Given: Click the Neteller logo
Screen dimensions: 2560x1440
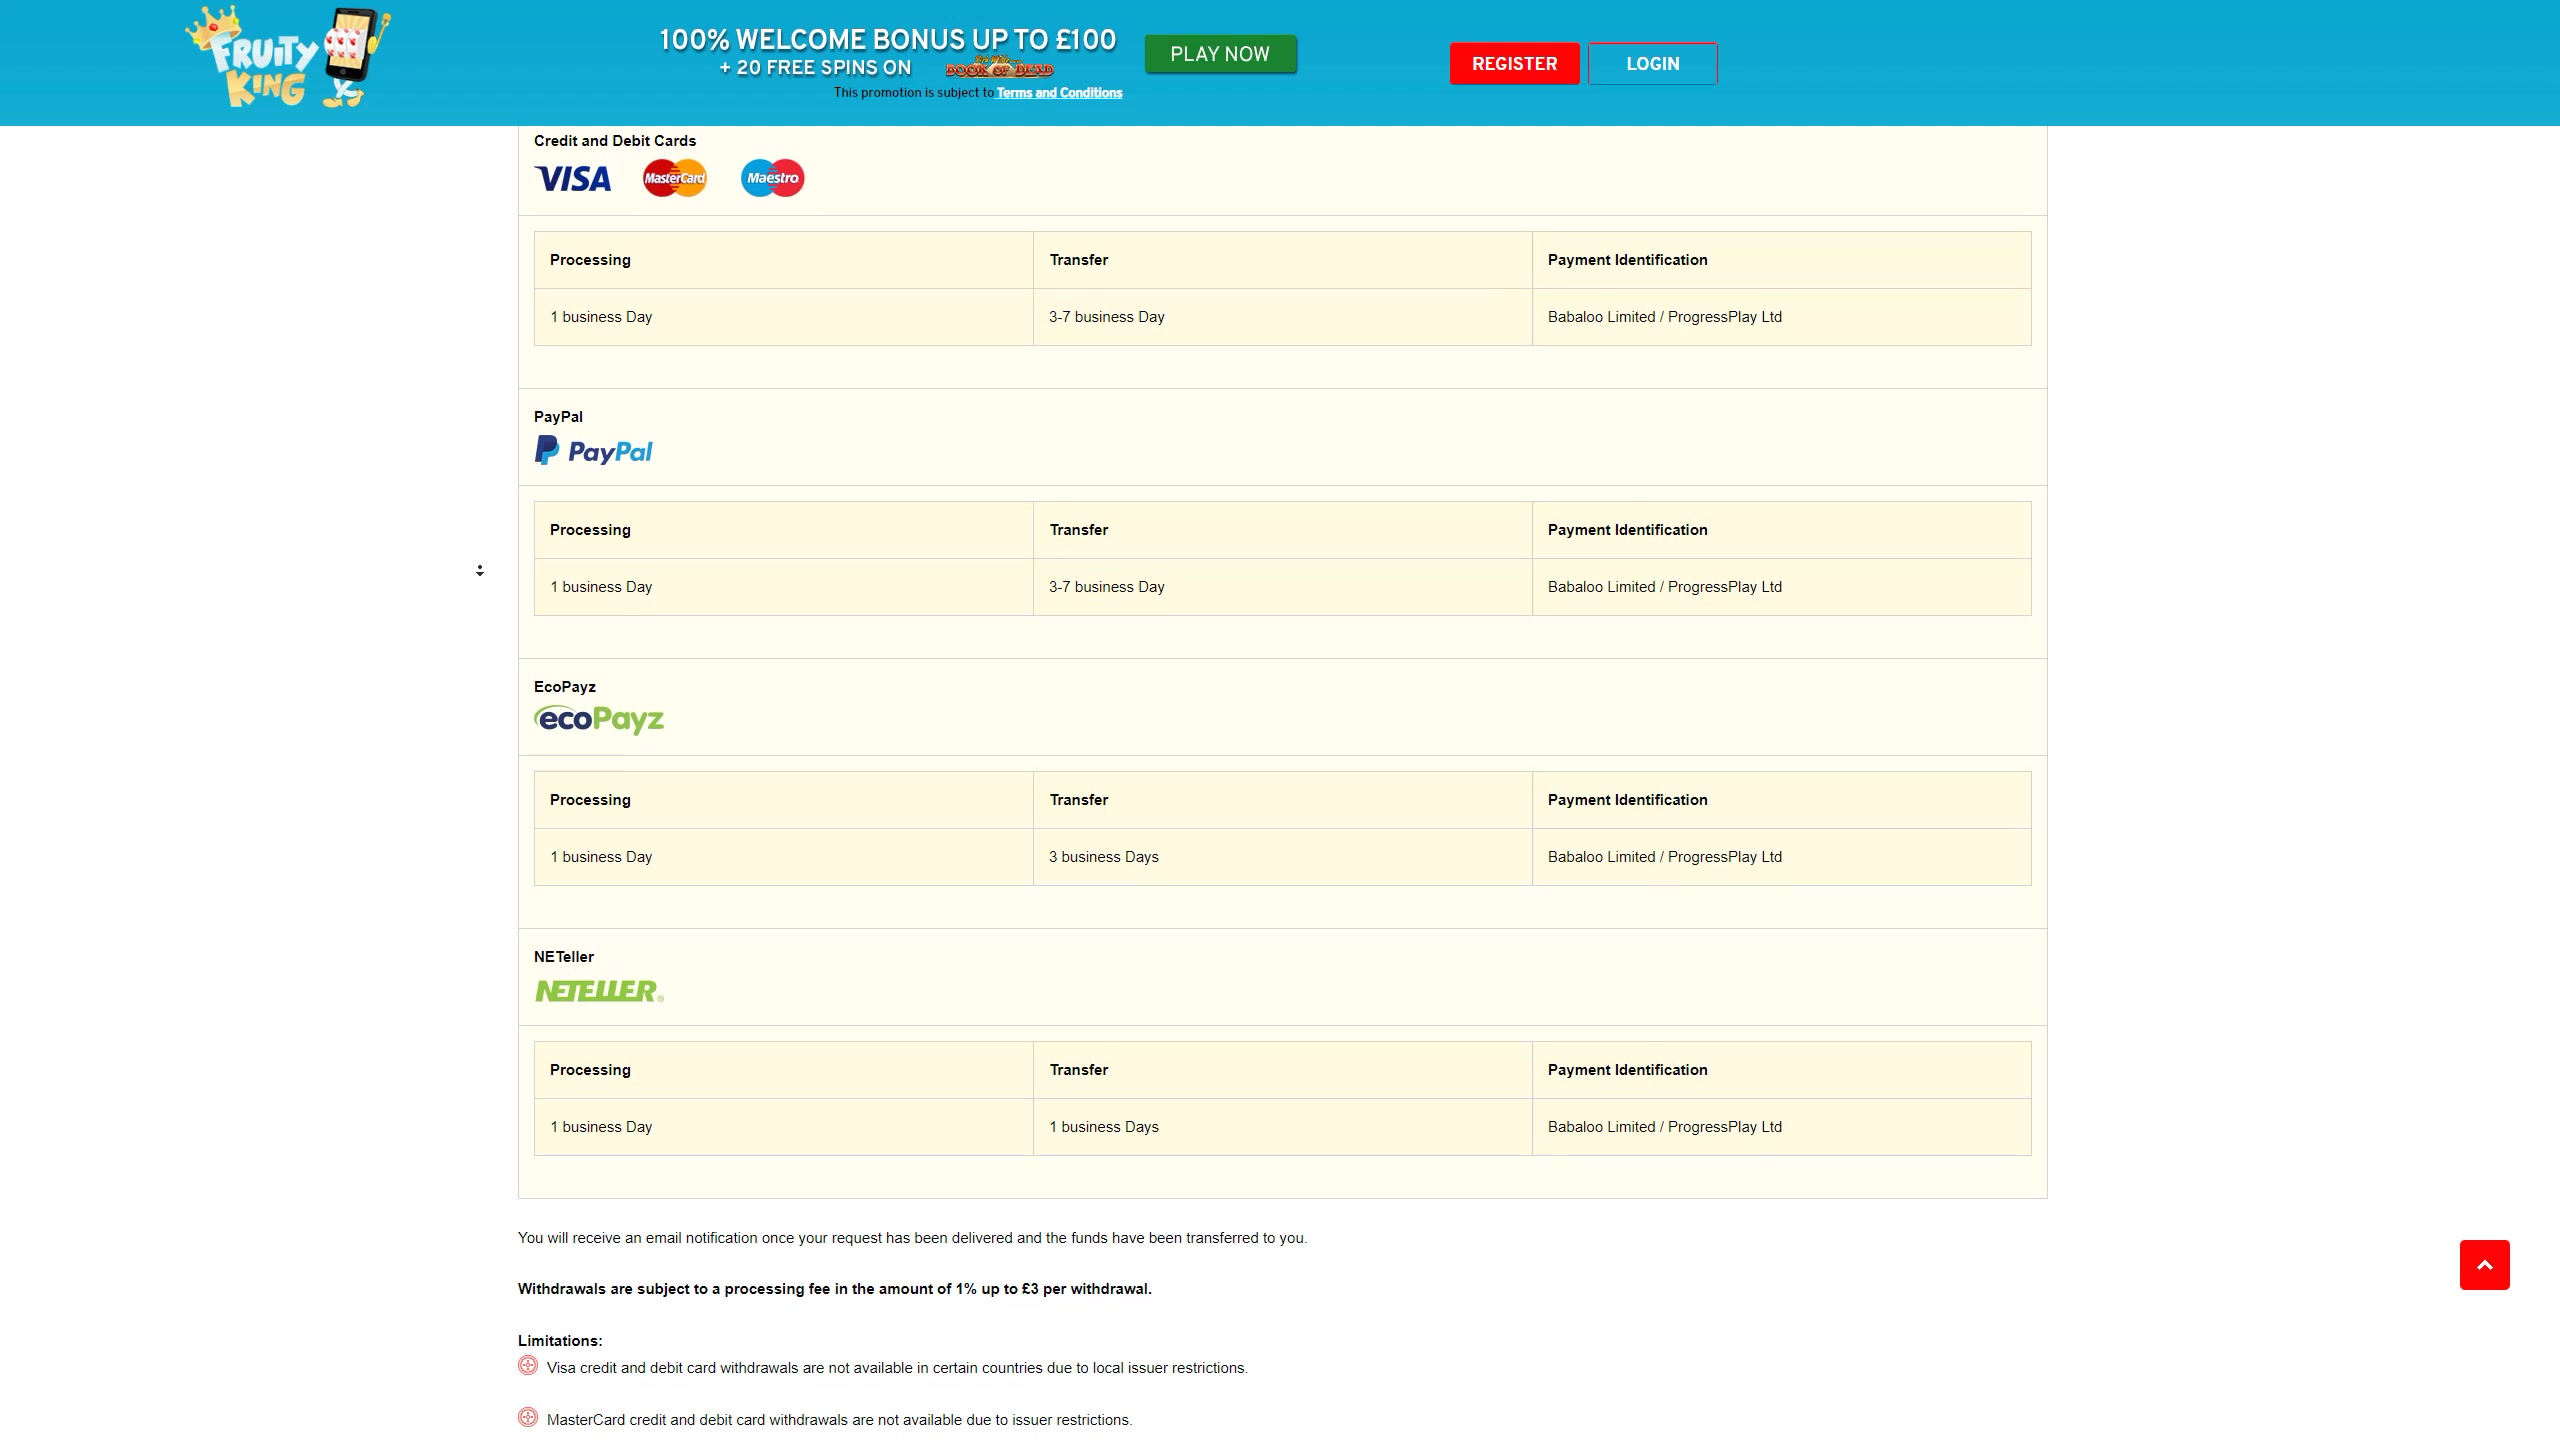Looking at the screenshot, I should (x=599, y=990).
